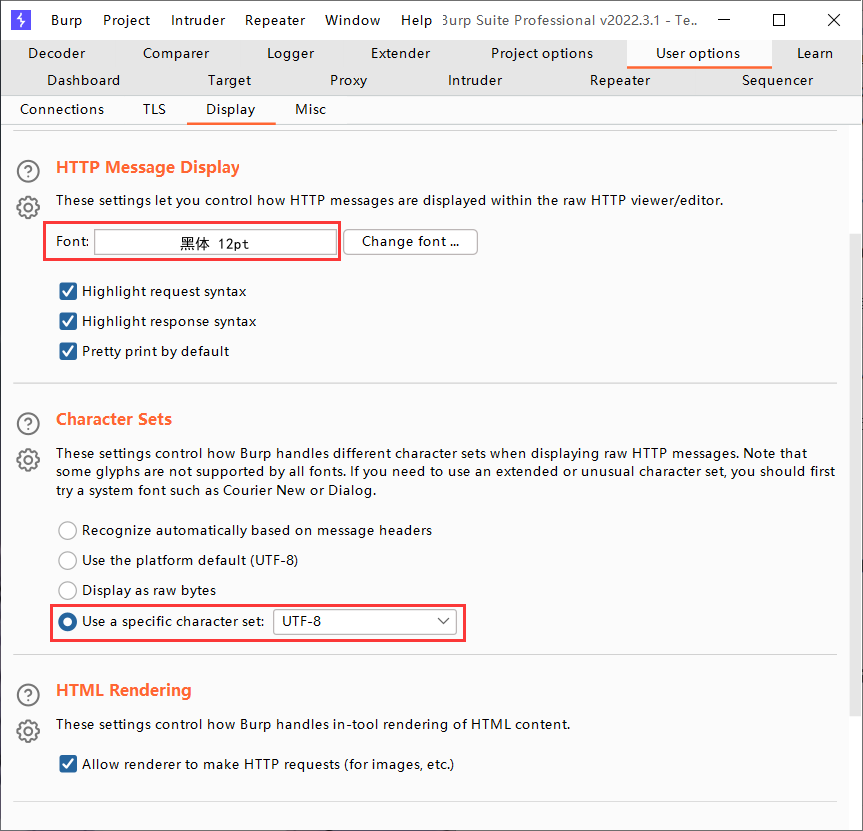
Task: Toggle Allow renderer to make HTTP requests
Action: (68, 764)
